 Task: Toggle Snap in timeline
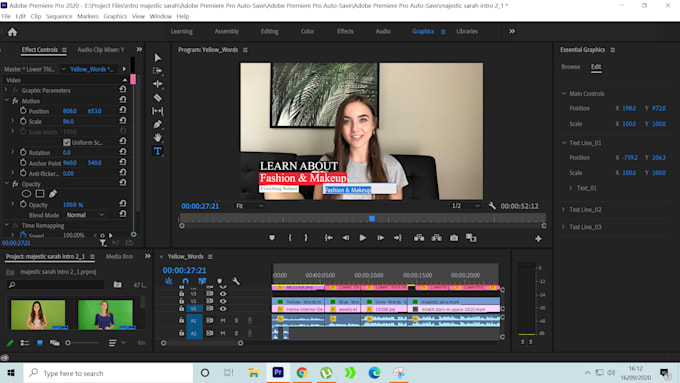(x=186, y=282)
